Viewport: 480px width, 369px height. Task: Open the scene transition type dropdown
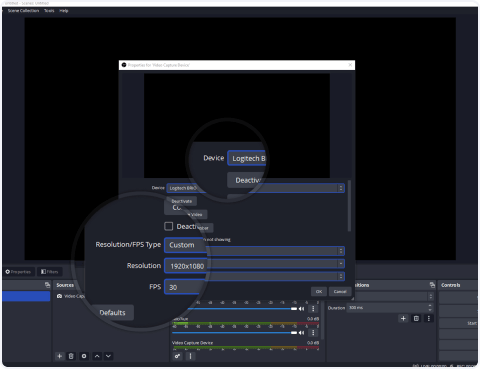pos(393,296)
